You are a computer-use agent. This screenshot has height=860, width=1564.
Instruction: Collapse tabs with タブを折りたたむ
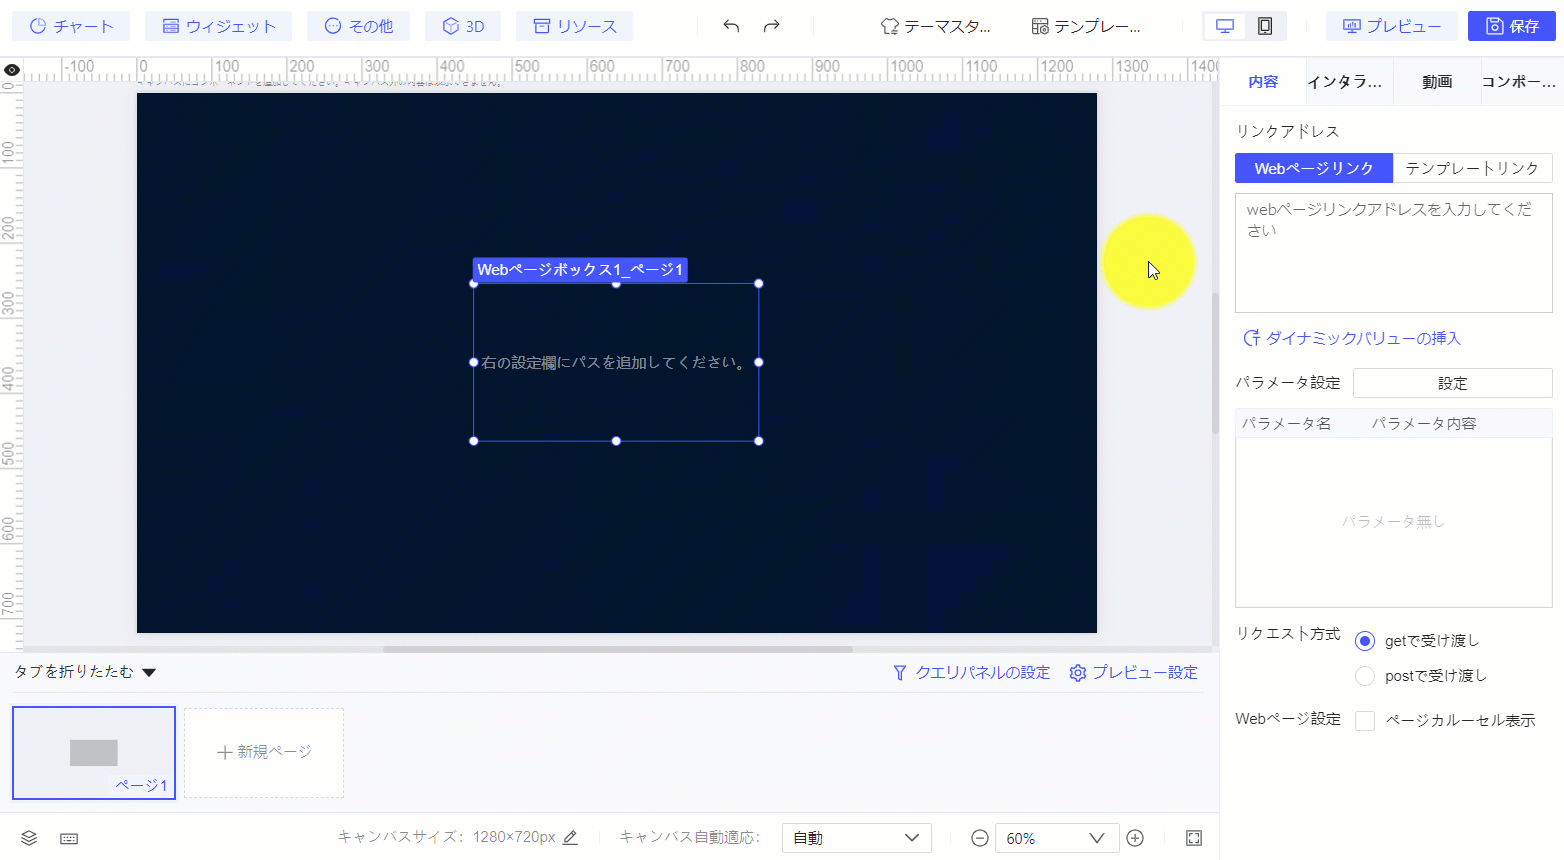[85, 672]
